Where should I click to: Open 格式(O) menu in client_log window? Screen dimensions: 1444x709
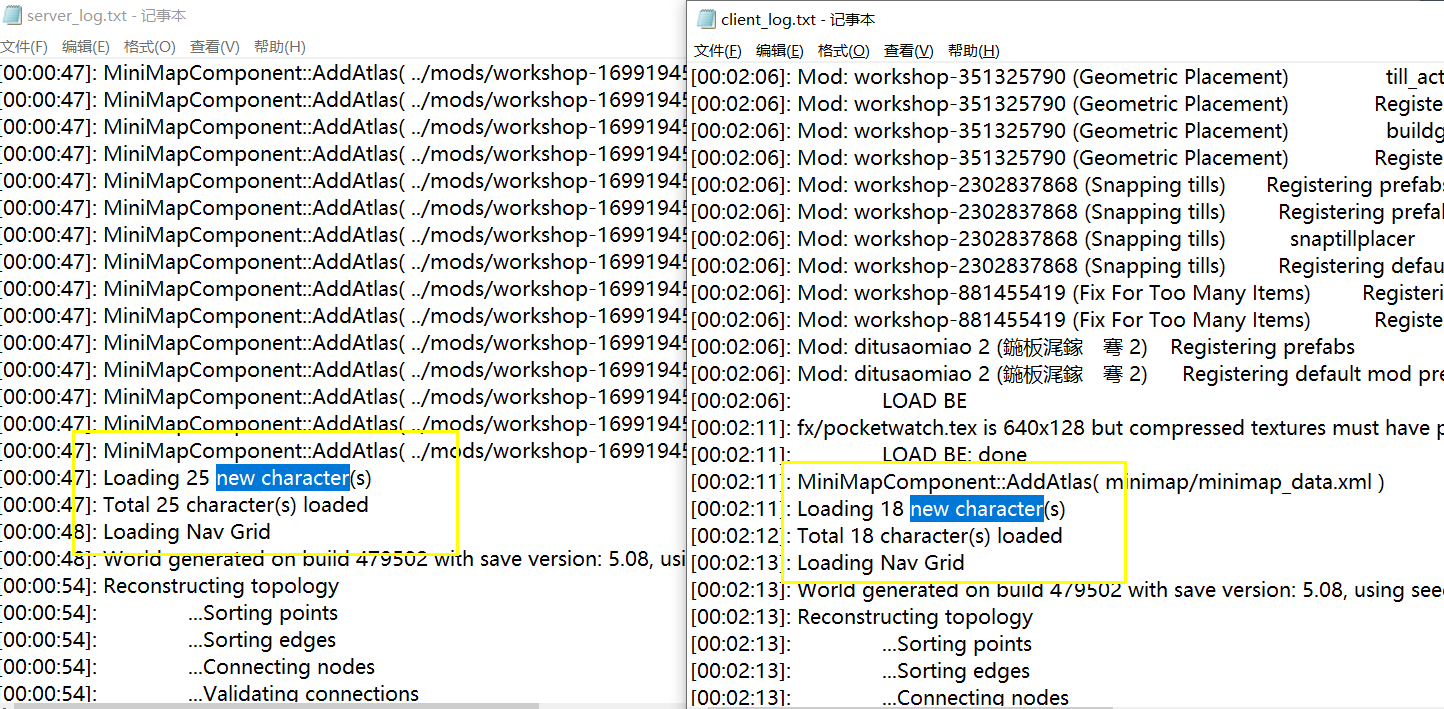844,51
